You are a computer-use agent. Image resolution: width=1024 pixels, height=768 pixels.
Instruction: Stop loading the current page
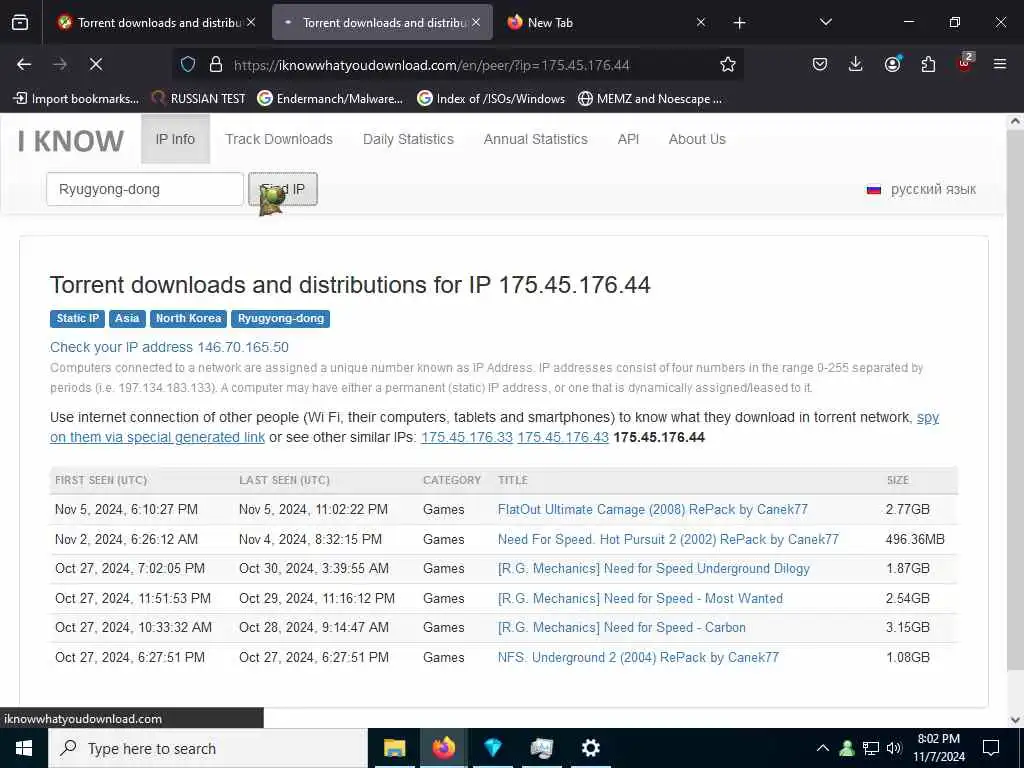pyautogui.click(x=95, y=64)
